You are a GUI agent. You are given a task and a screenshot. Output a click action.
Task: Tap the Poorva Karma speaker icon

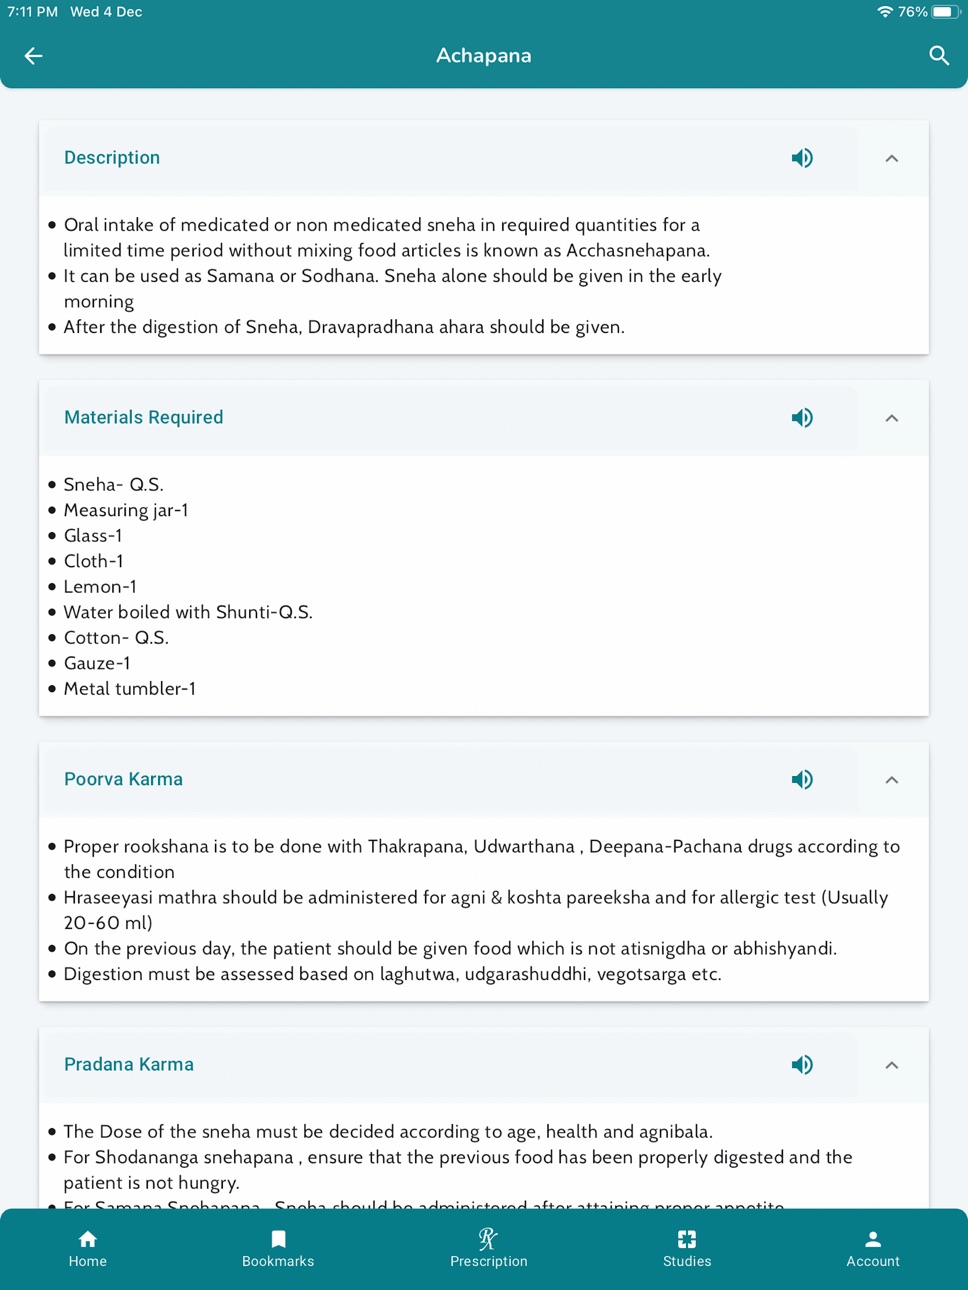point(802,780)
